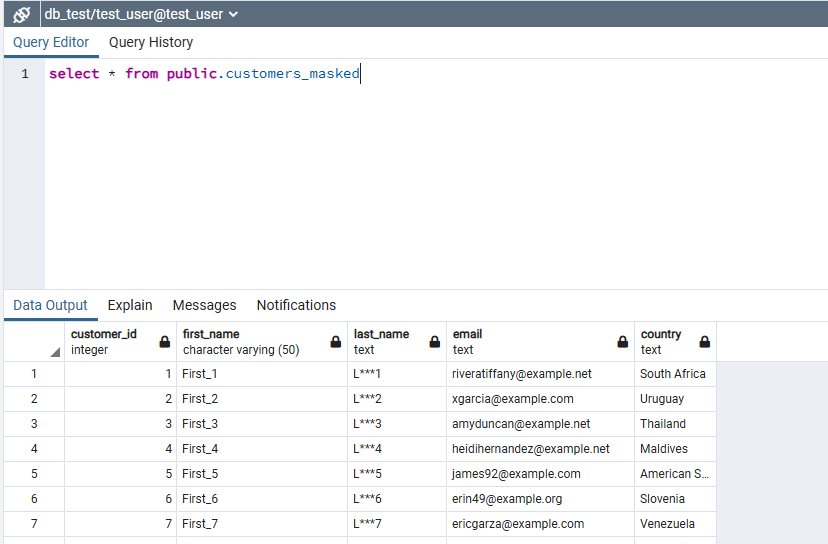Click in the SQL query text line

coord(204,73)
